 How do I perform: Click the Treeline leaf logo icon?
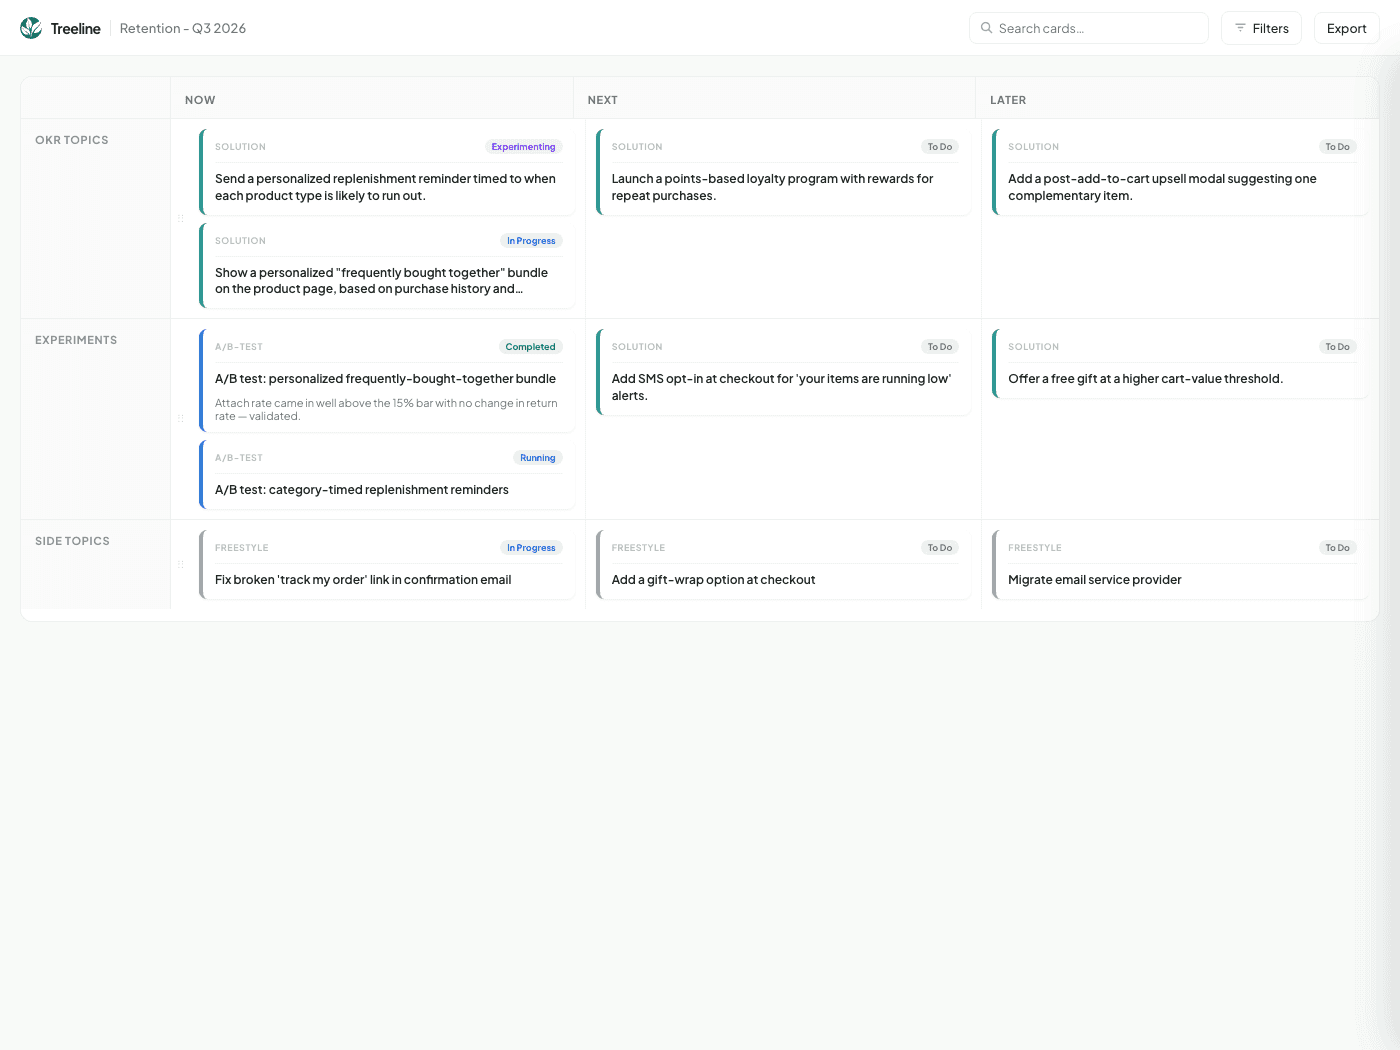coord(31,28)
